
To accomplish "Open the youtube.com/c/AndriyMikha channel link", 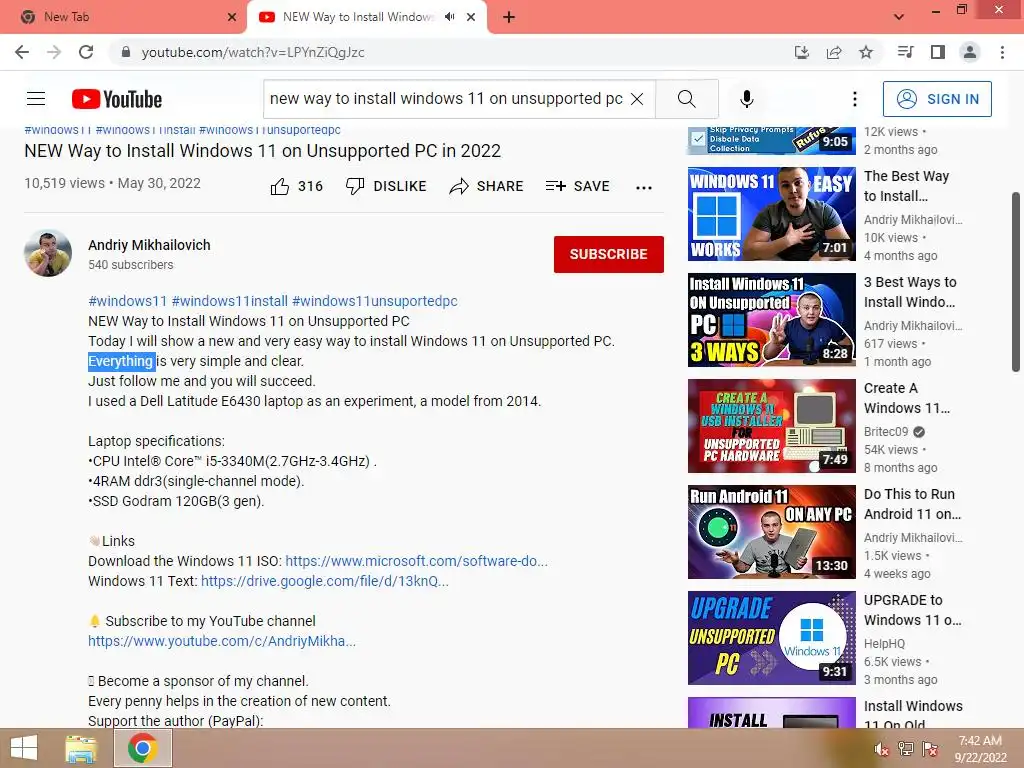I will pos(222,641).
